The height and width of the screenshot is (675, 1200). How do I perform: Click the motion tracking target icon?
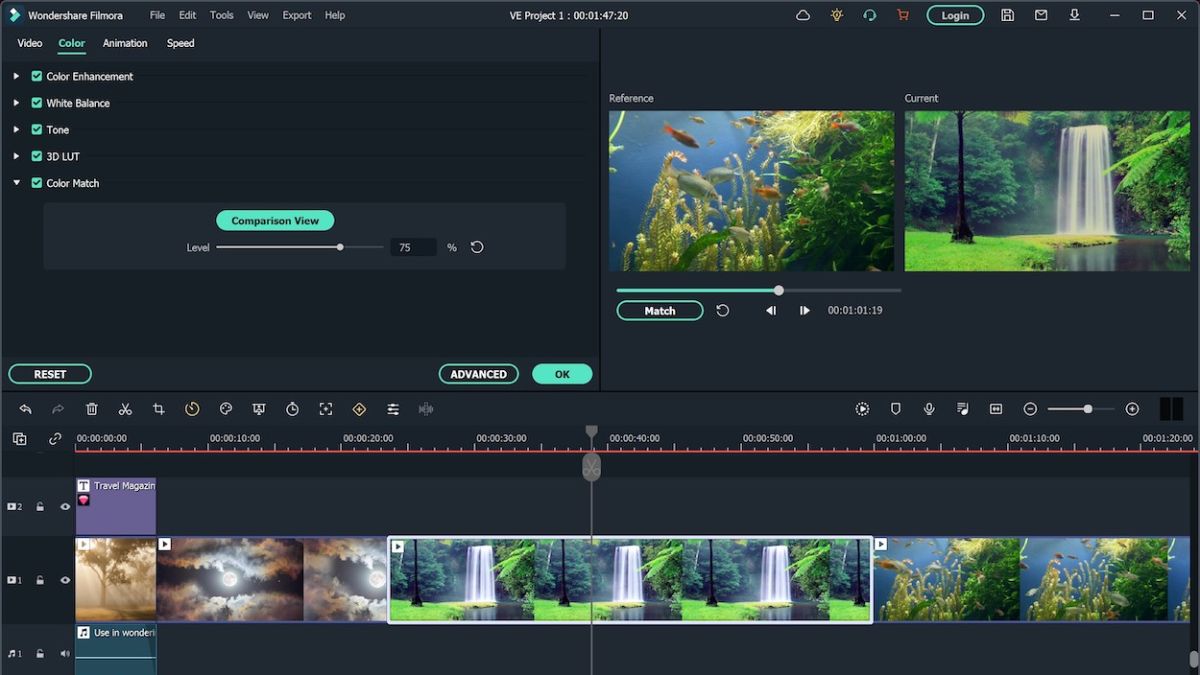click(x=326, y=409)
